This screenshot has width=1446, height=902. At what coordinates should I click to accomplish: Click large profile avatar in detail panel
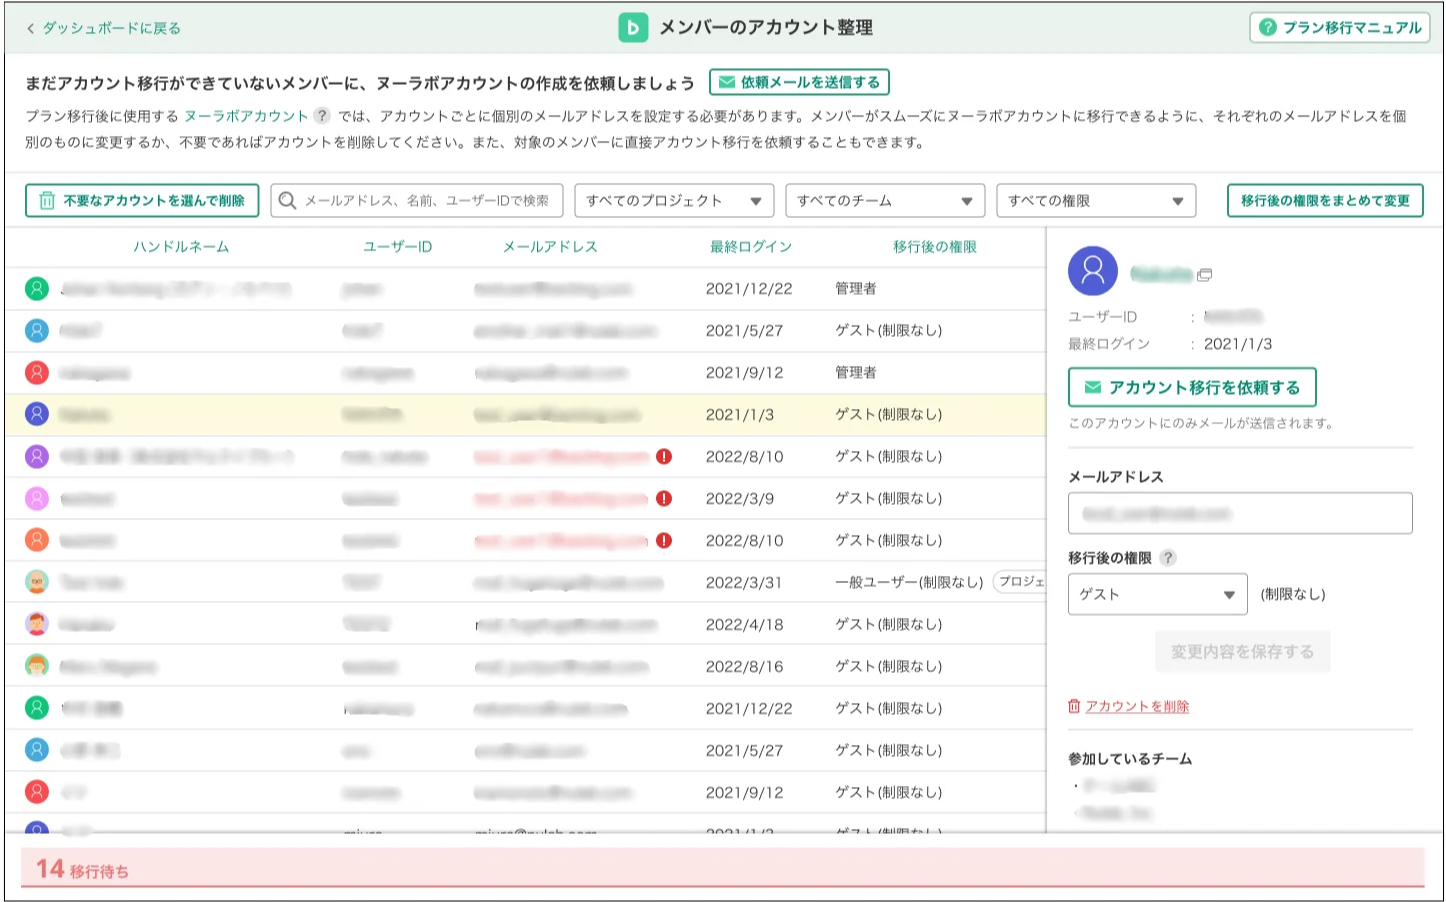(x=1093, y=271)
